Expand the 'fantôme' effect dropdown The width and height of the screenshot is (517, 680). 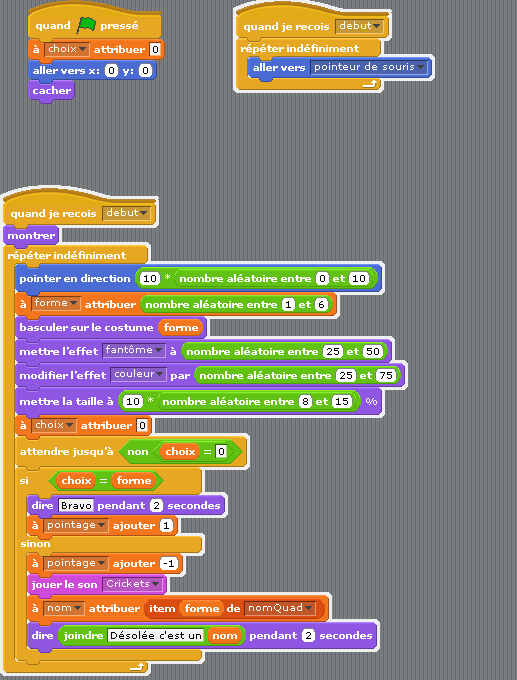[134, 350]
